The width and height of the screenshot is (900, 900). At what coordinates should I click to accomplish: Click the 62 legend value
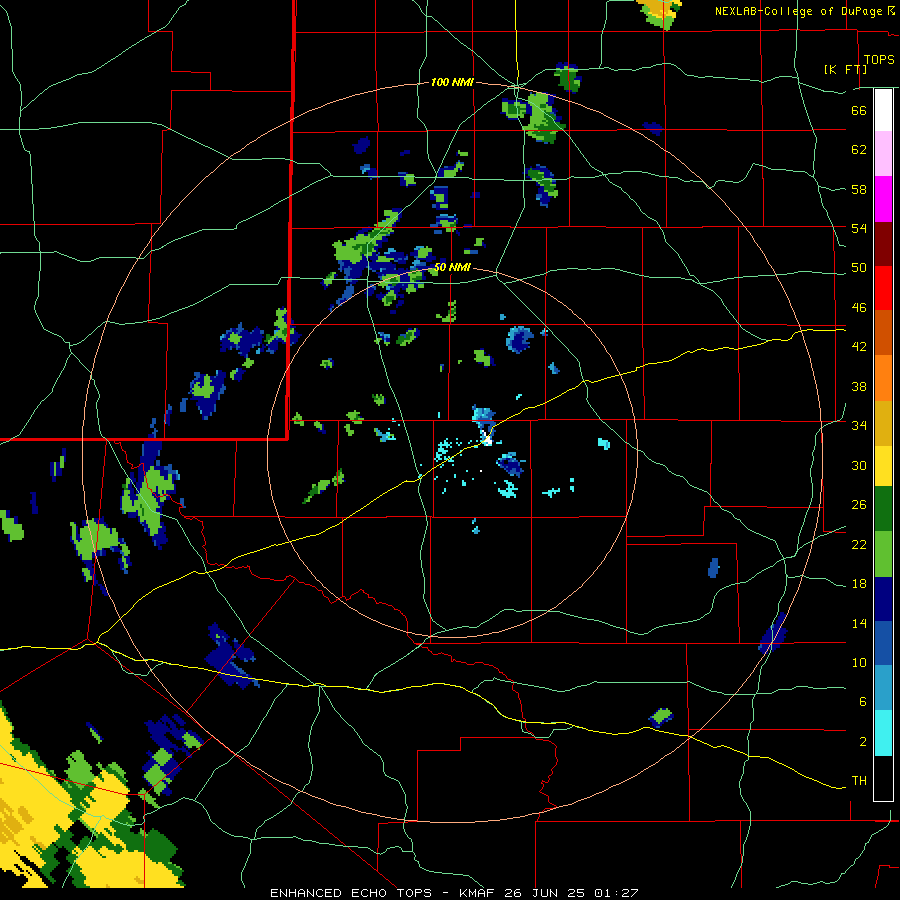859,150
